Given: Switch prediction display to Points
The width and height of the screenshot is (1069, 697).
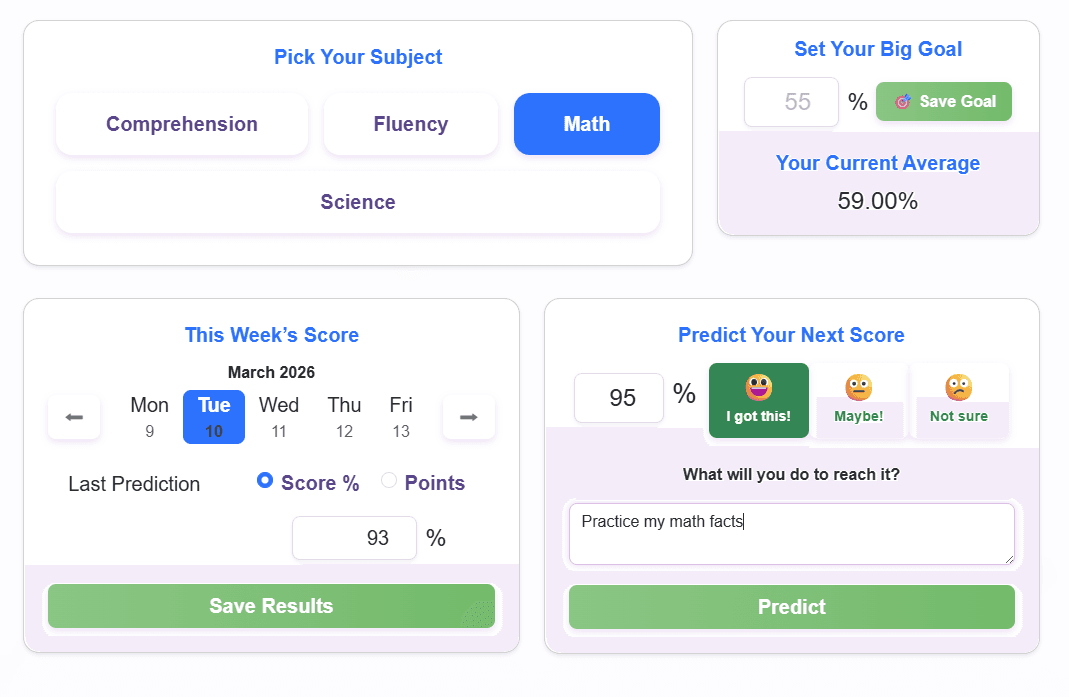Looking at the screenshot, I should pyautogui.click(x=389, y=481).
